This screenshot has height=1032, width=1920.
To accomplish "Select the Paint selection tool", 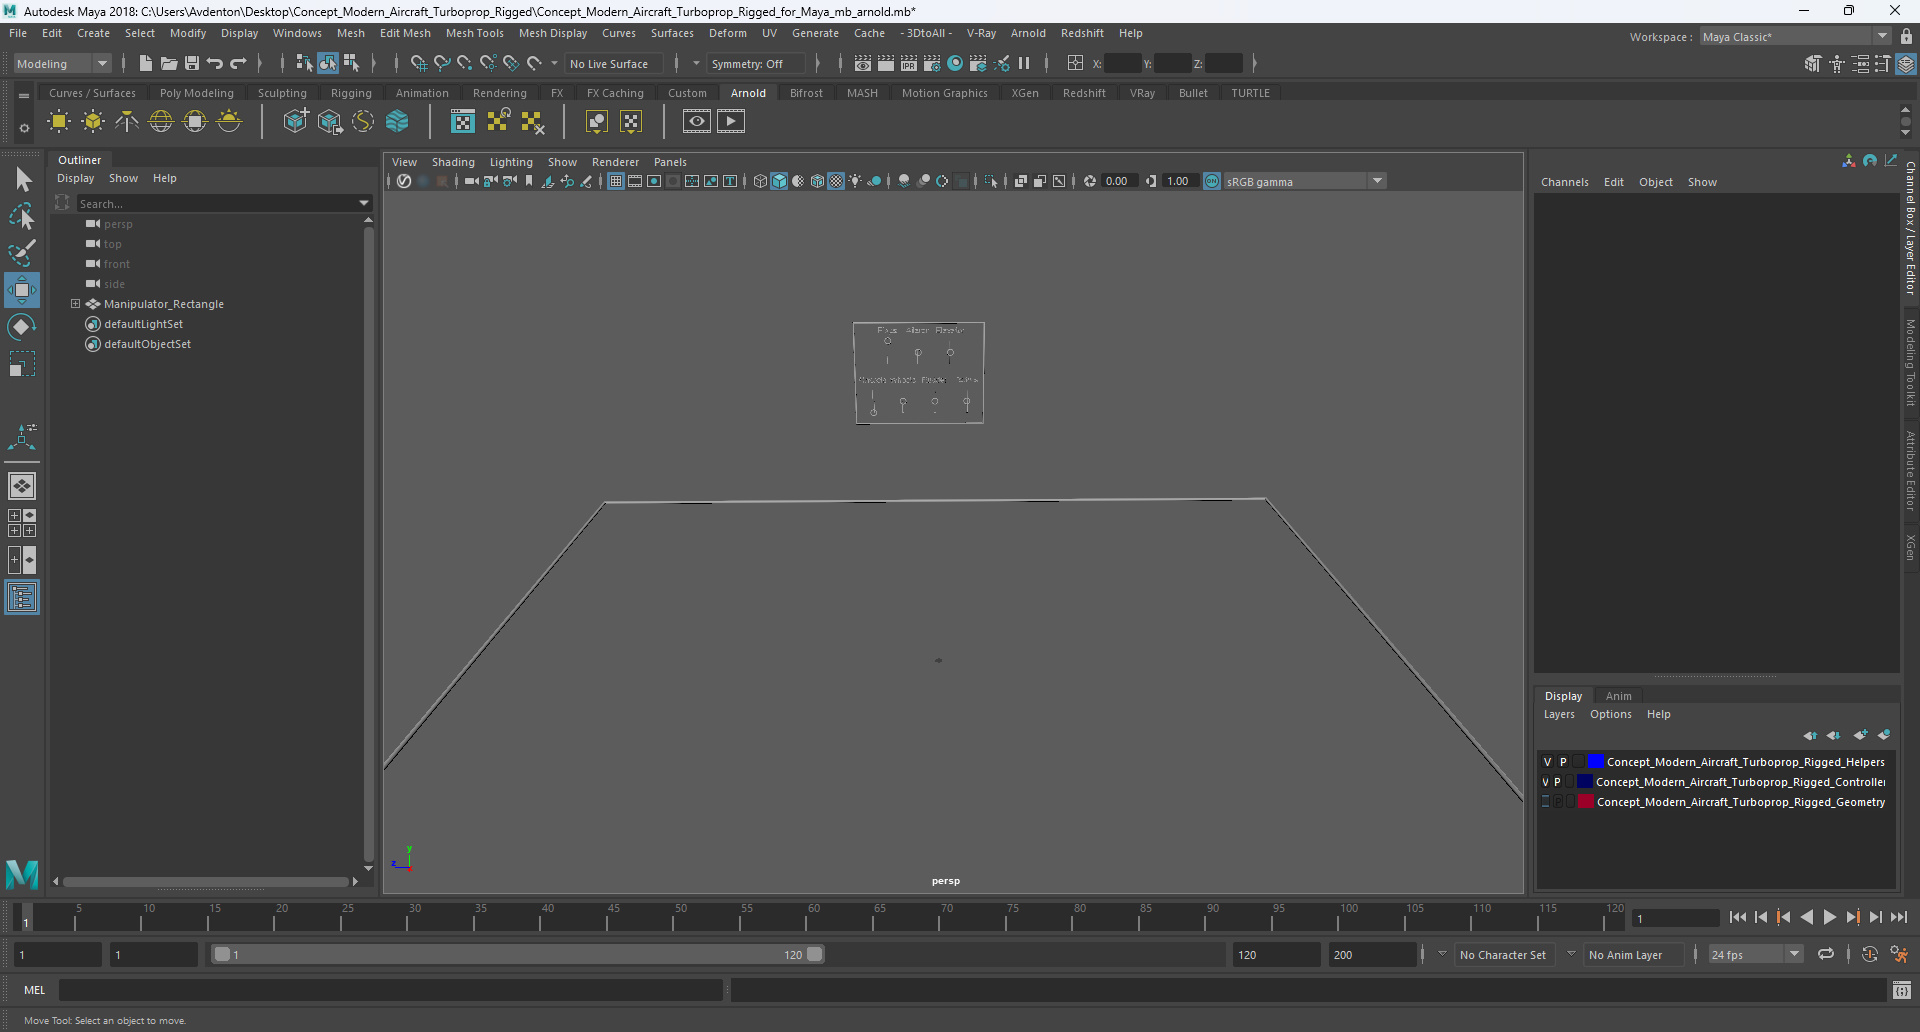I will click(22, 252).
